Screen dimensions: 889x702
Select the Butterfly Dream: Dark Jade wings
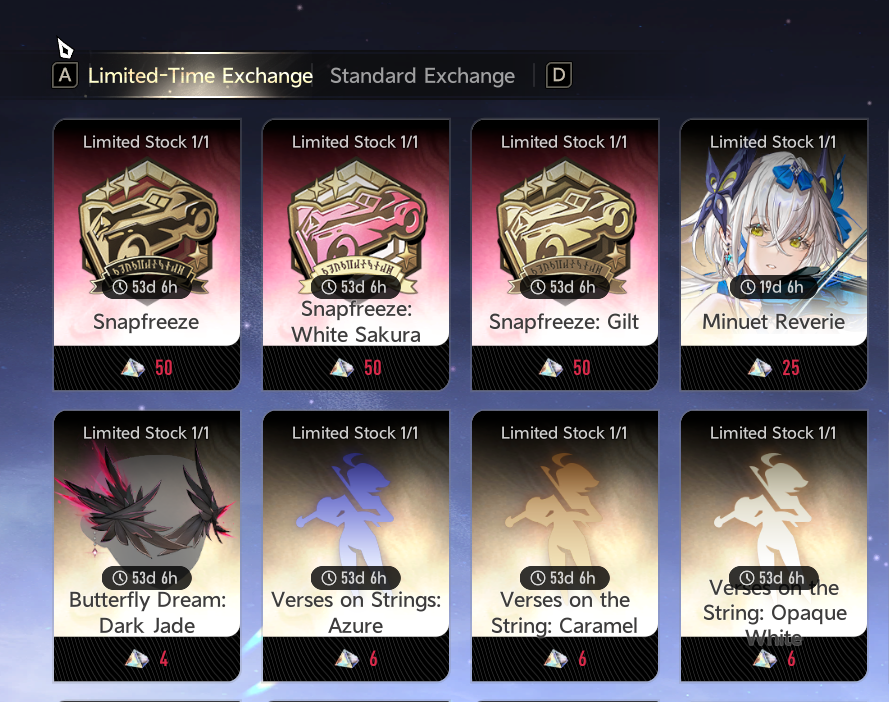pos(145,510)
